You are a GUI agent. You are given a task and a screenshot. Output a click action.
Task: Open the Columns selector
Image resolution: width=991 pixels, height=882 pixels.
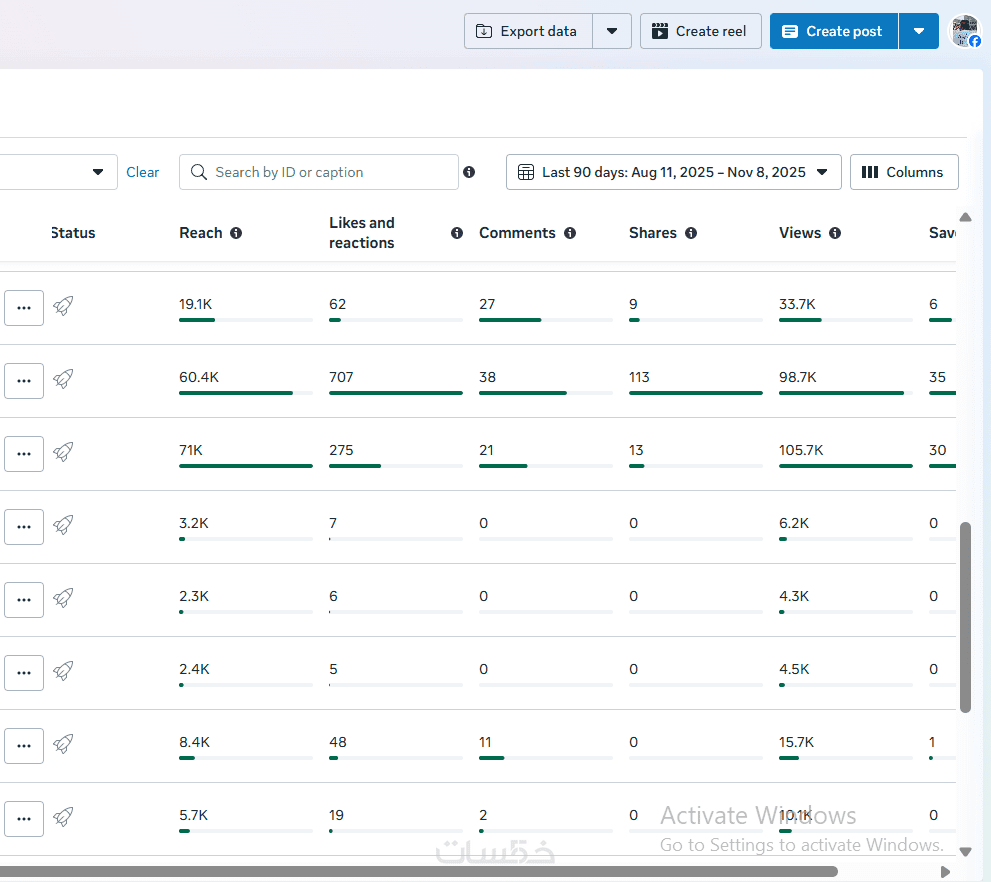pyautogui.click(x=903, y=172)
